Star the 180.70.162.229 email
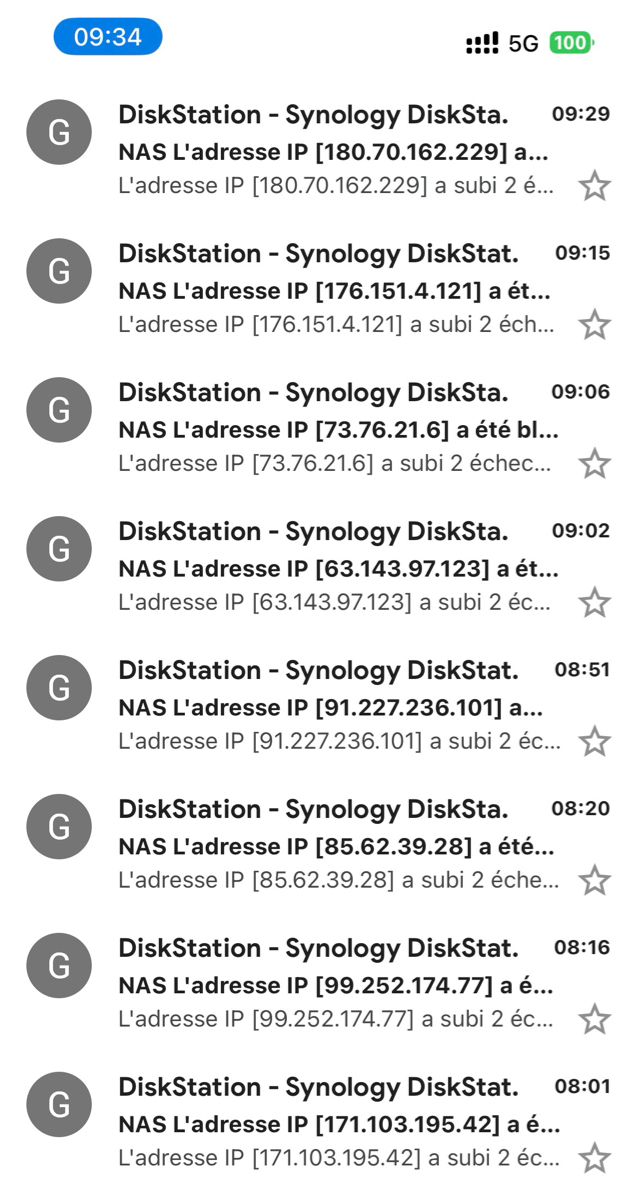 pyautogui.click(x=595, y=186)
